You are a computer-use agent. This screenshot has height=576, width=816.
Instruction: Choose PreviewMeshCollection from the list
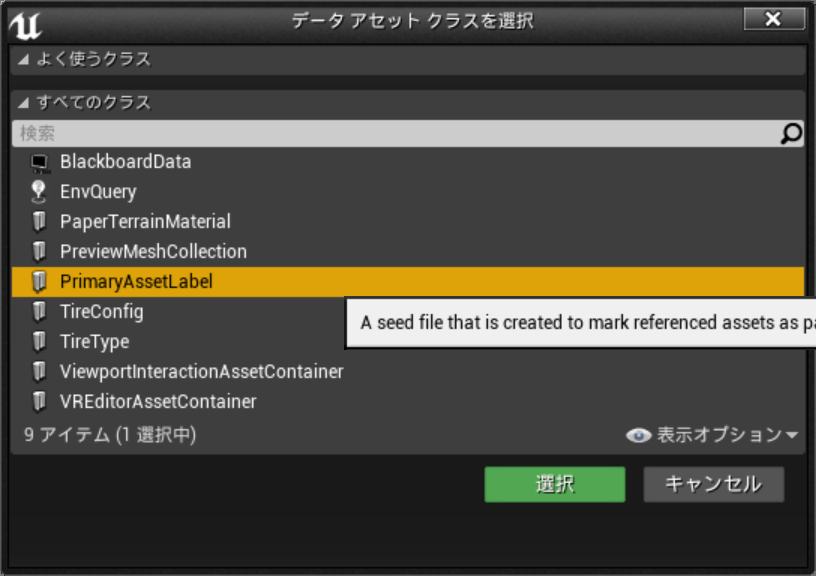click(408, 252)
